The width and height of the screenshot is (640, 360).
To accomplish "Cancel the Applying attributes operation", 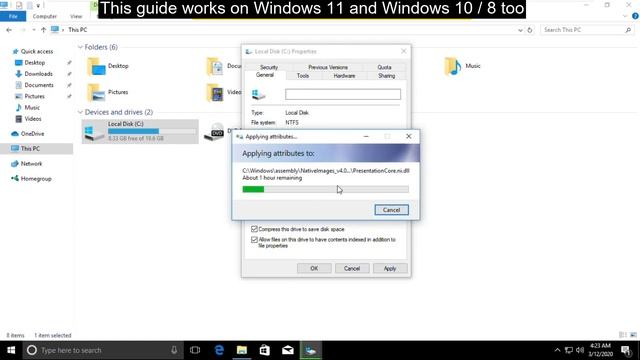I will (x=391, y=210).
